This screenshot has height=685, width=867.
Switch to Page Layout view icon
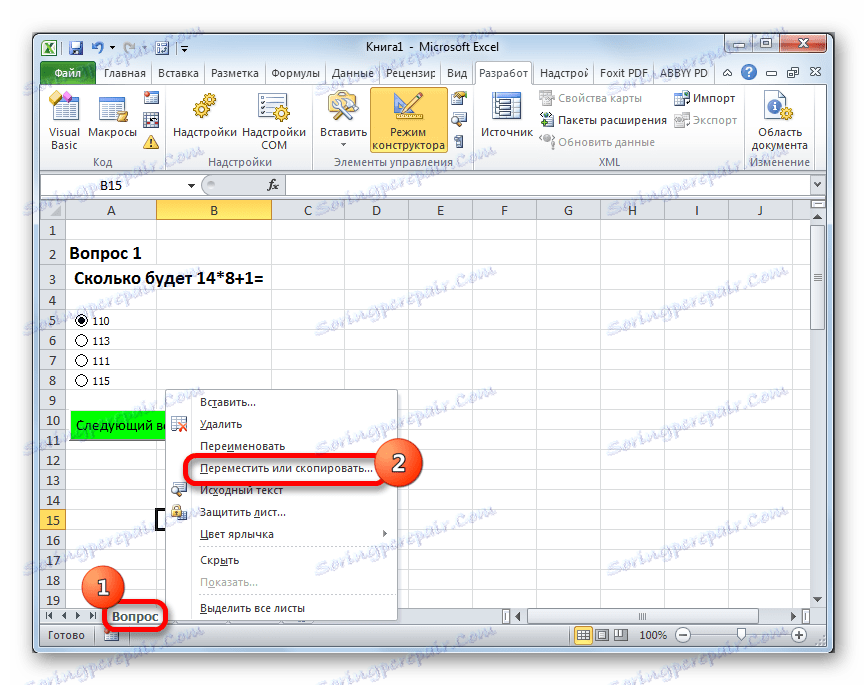click(x=602, y=635)
